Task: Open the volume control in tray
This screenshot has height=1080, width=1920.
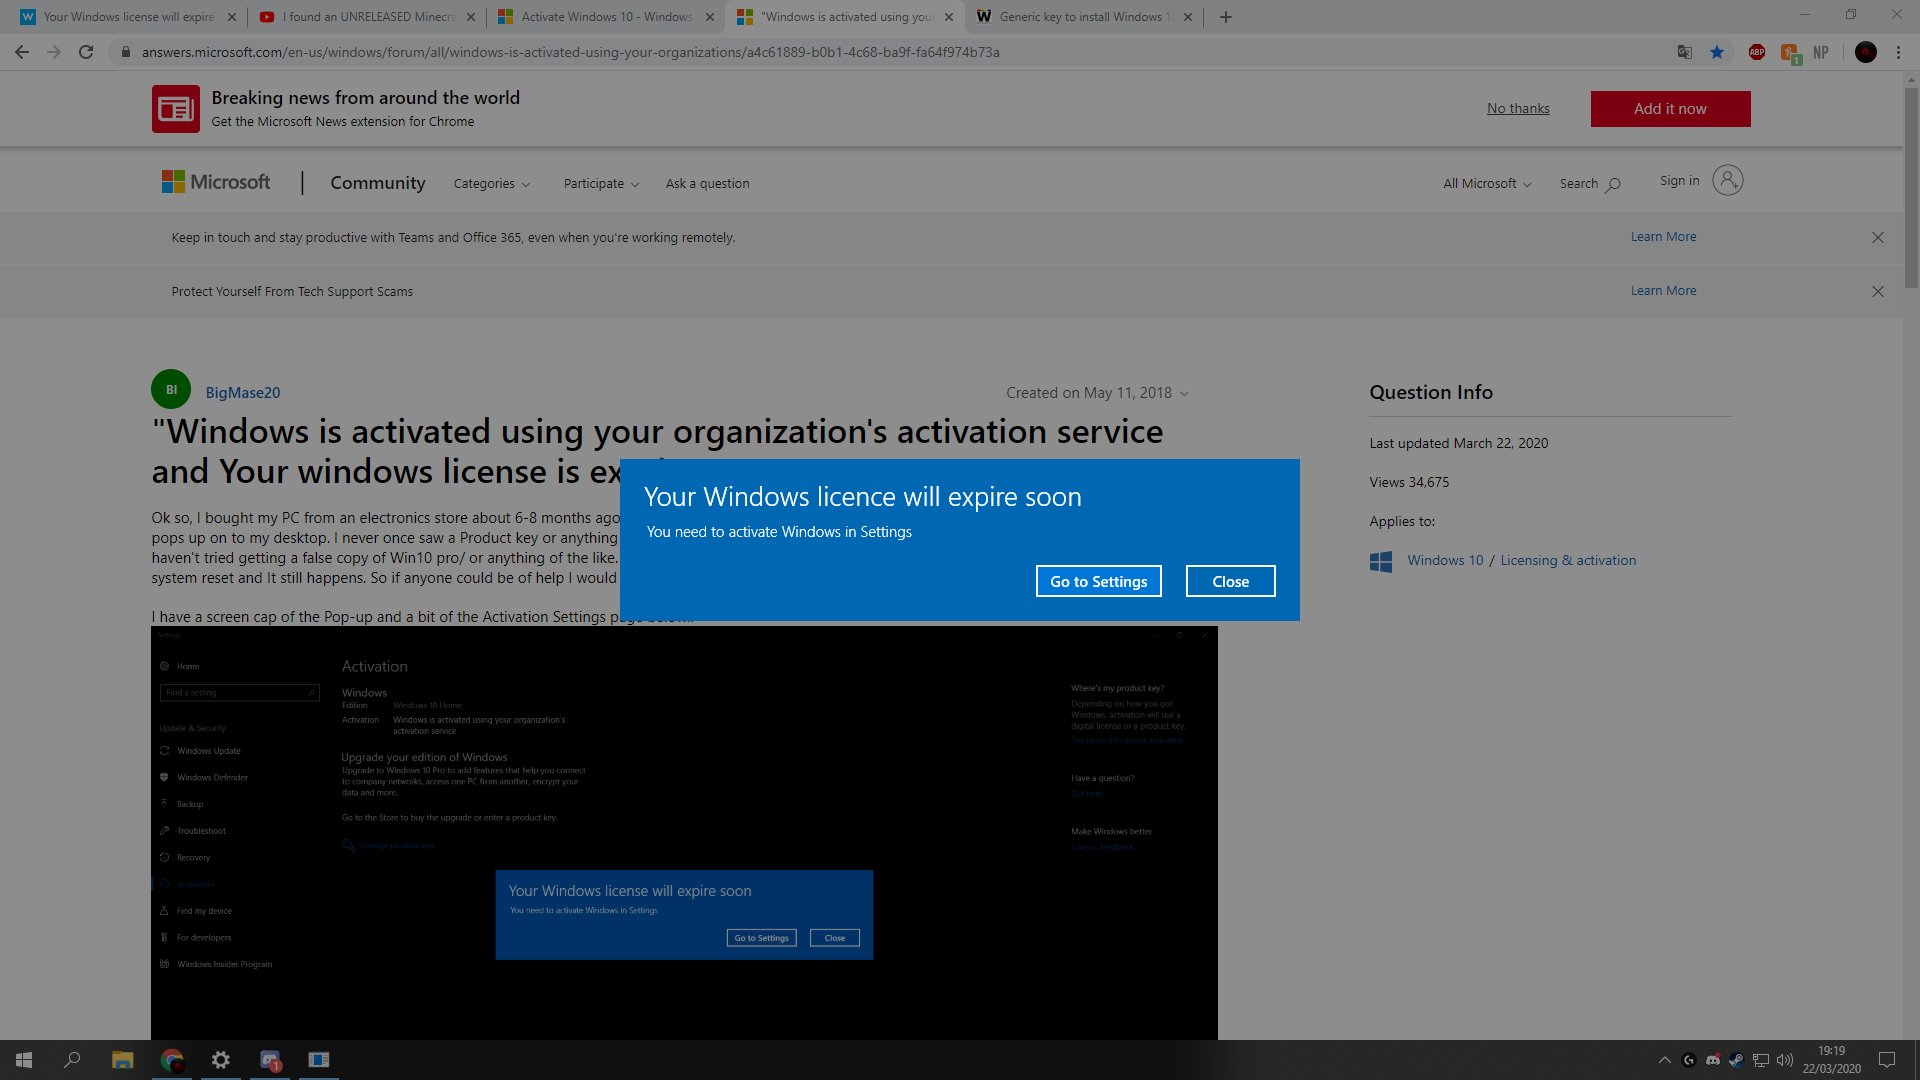Action: tap(1785, 1060)
